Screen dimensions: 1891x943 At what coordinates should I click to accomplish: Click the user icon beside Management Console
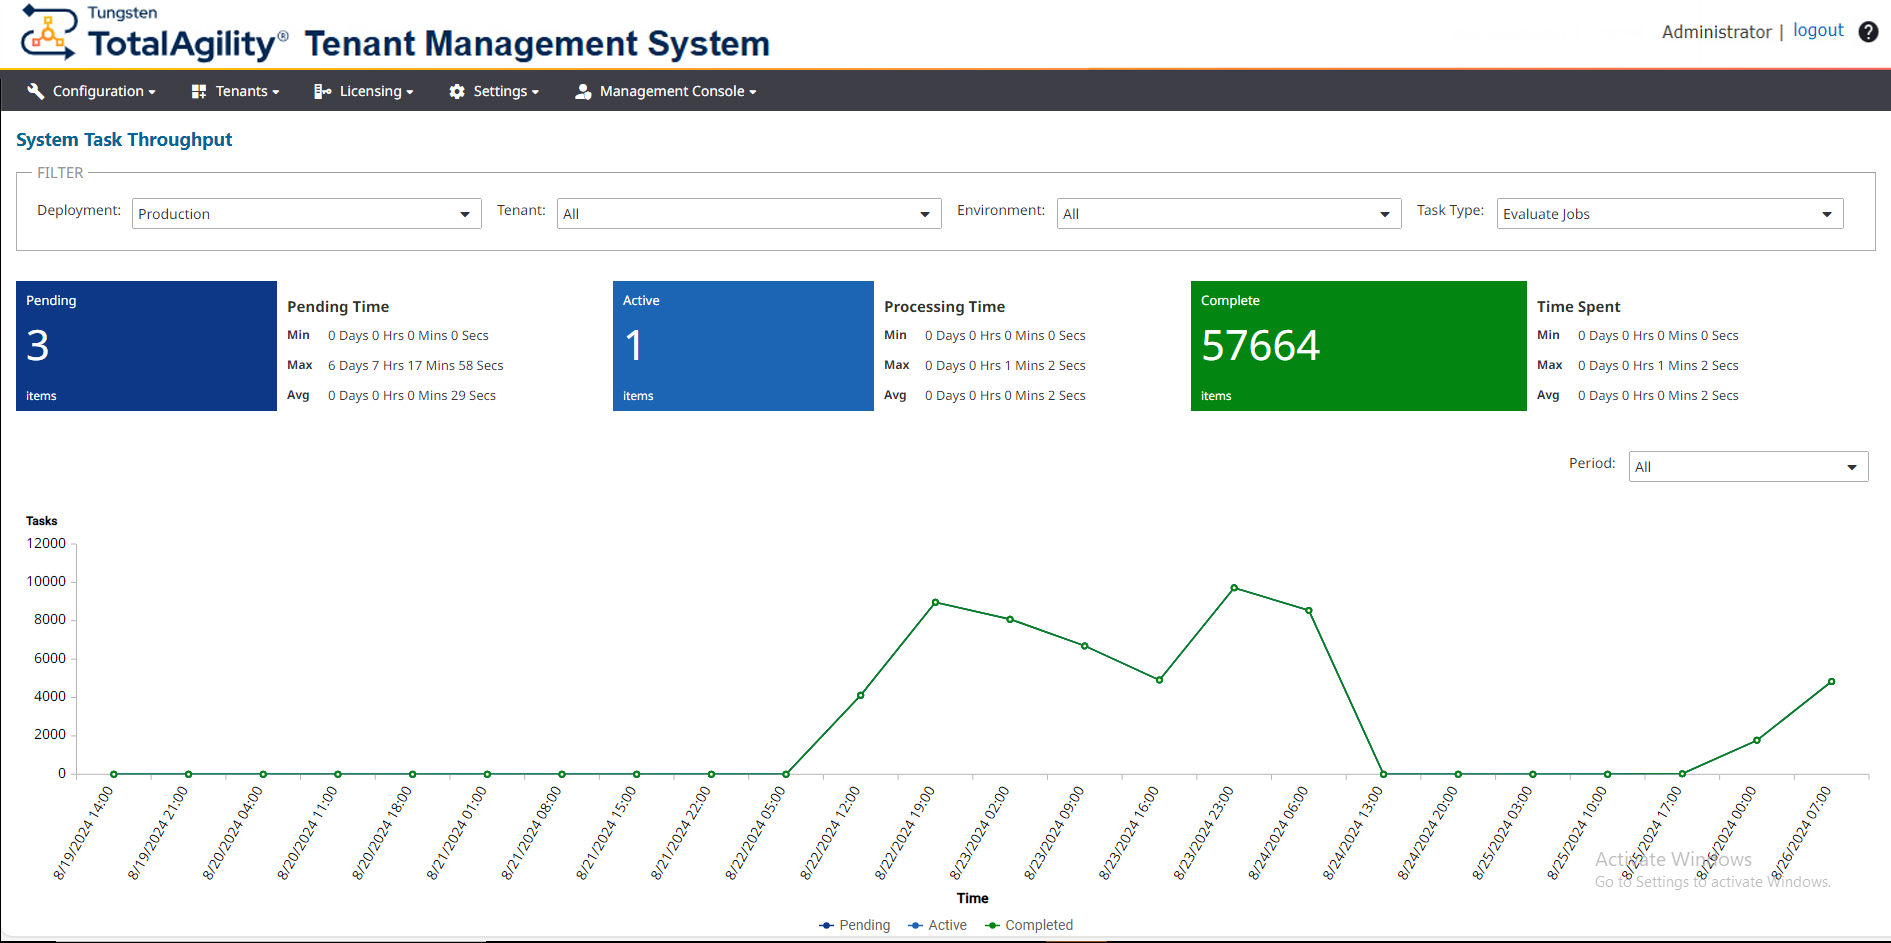583,91
